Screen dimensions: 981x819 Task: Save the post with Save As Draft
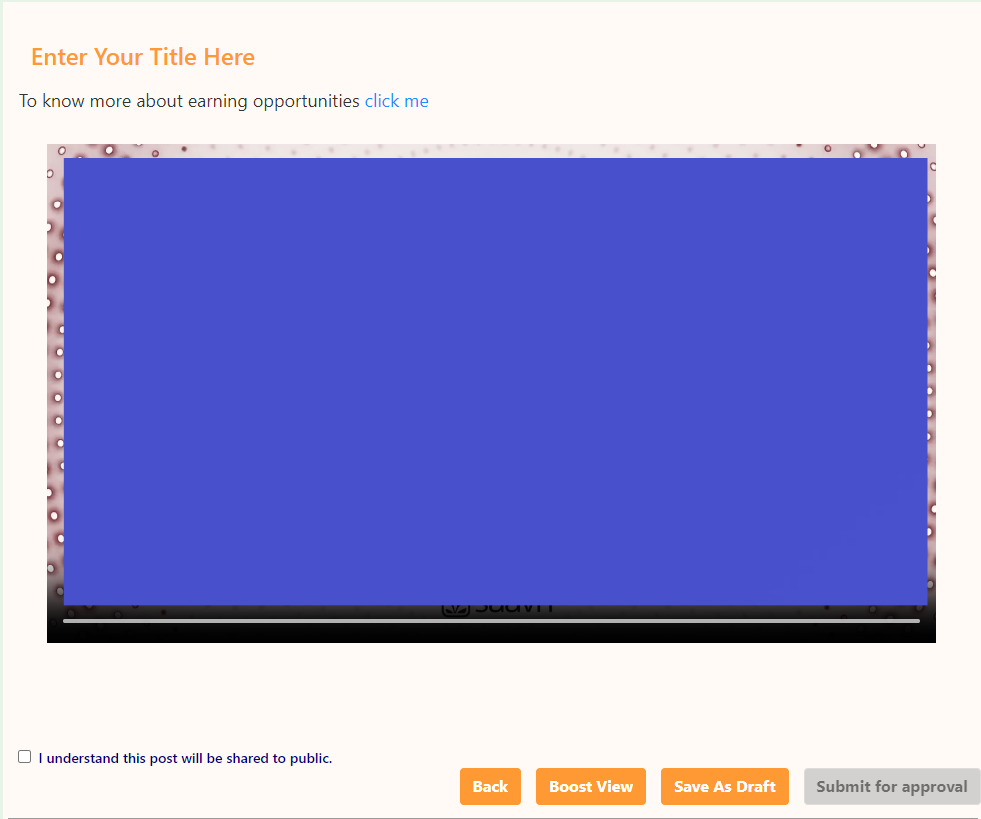[x=724, y=787]
